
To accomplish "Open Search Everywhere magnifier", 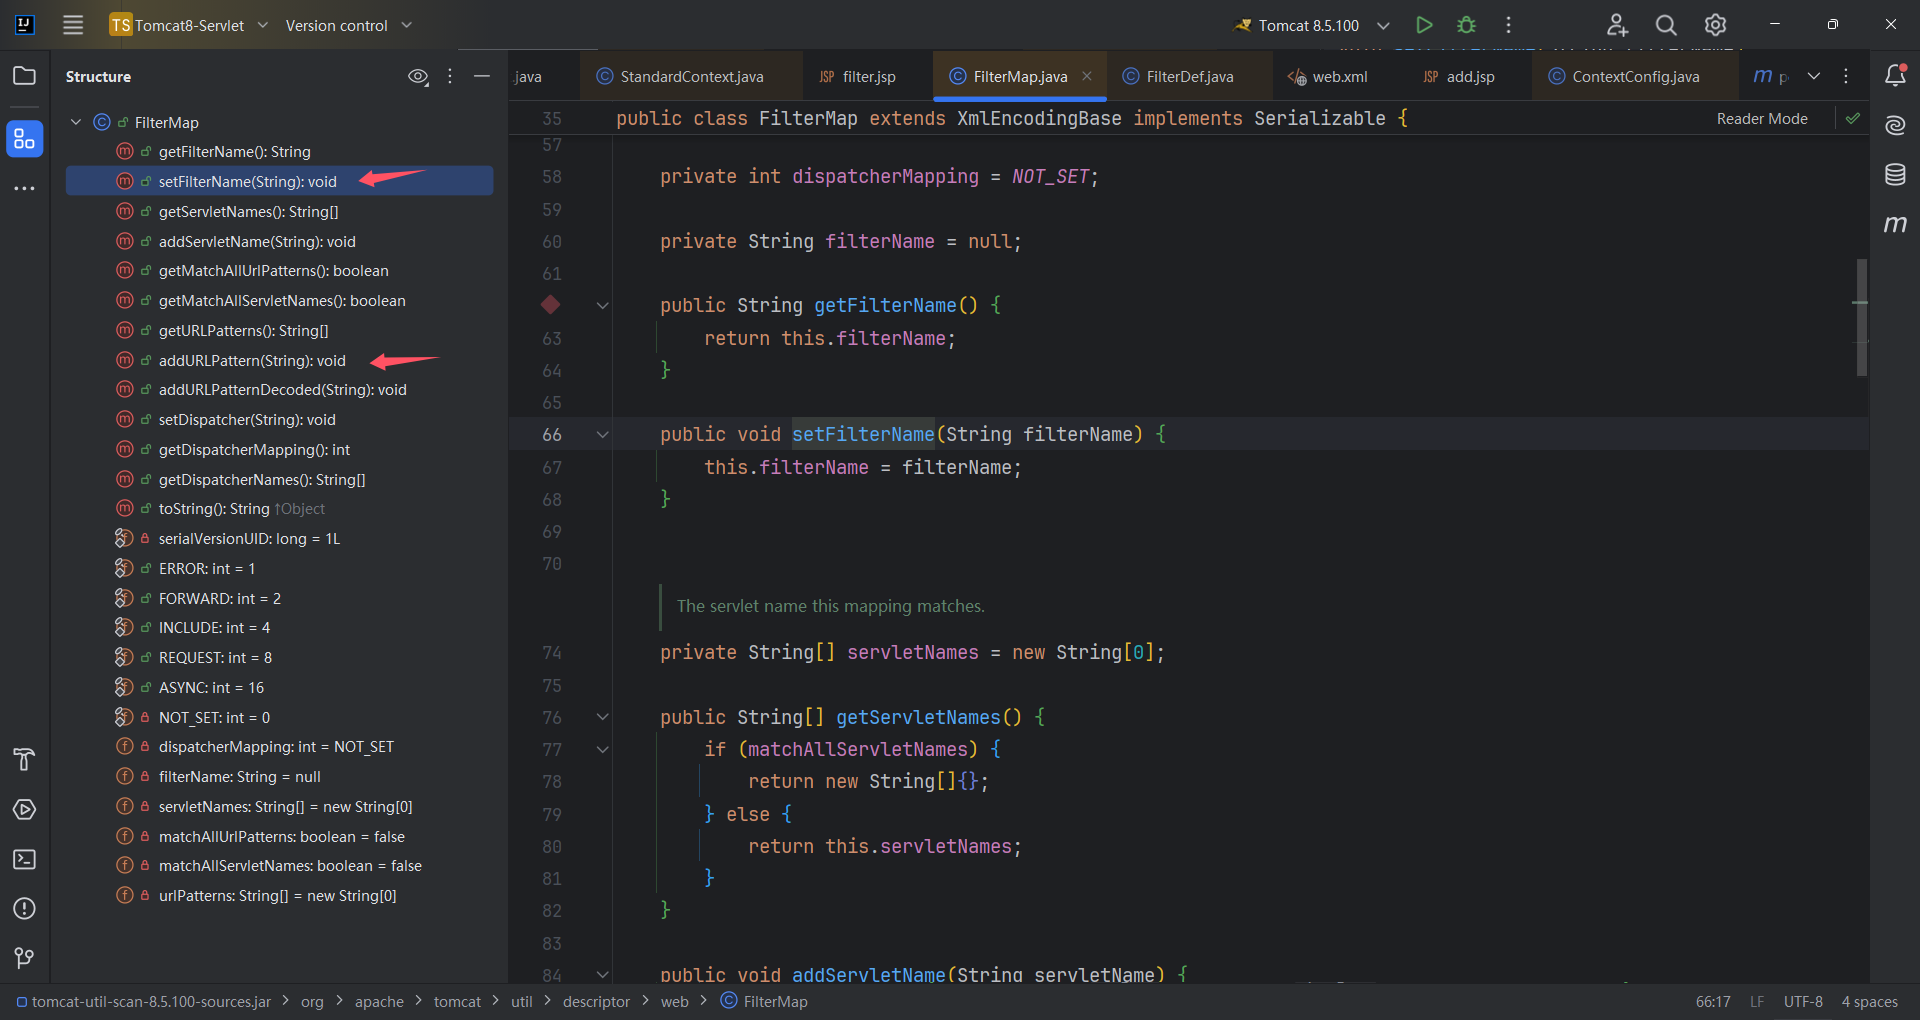I will (1666, 25).
